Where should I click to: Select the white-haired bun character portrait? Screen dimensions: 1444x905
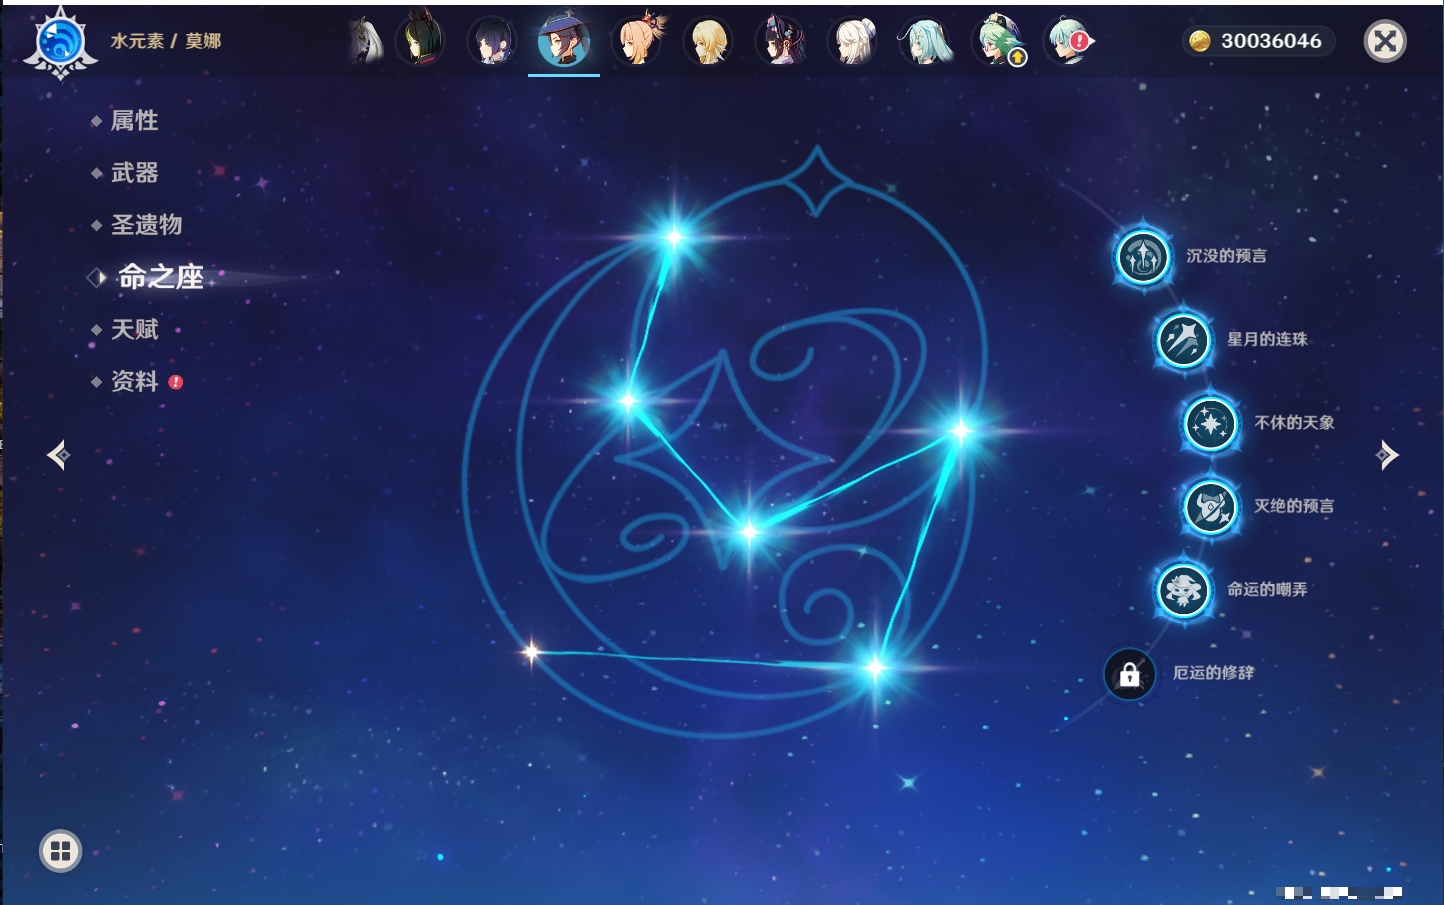(855, 41)
